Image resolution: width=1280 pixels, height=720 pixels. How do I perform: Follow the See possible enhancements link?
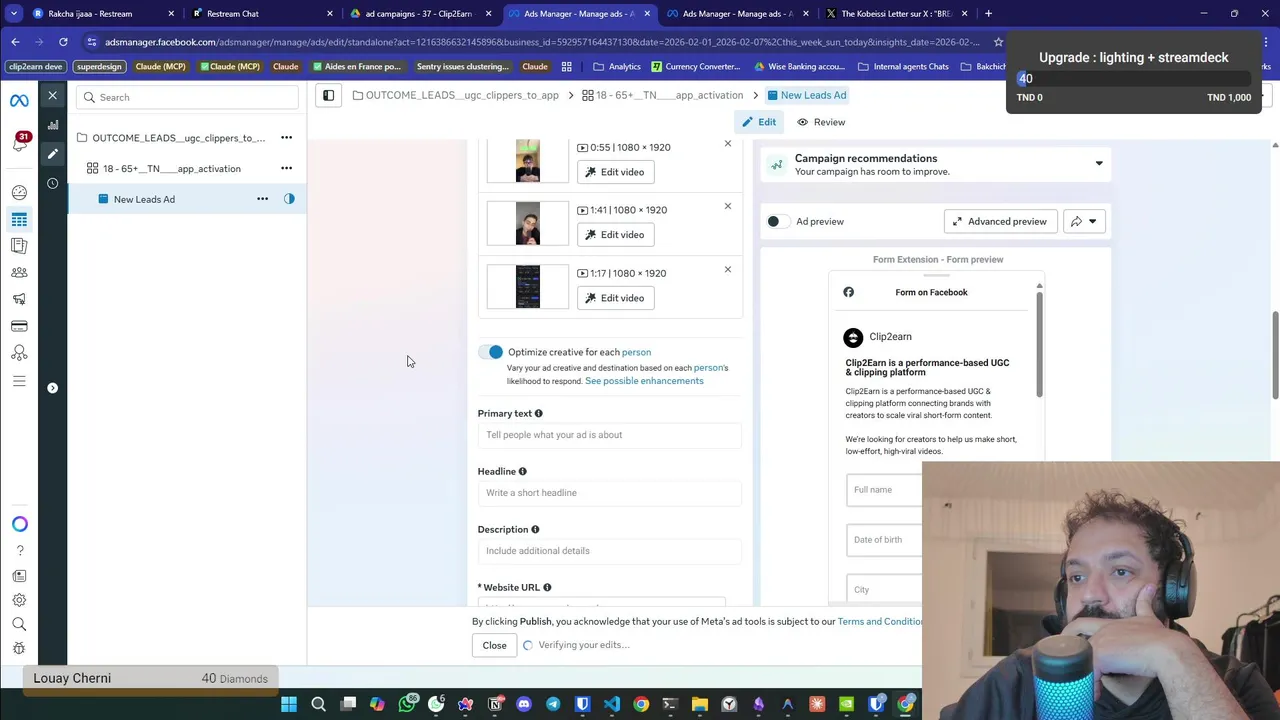(644, 381)
